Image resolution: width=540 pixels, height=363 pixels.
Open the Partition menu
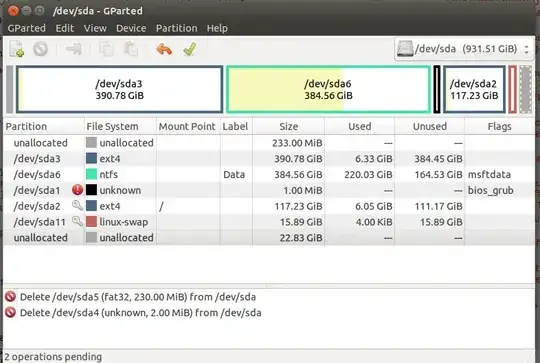[177, 28]
